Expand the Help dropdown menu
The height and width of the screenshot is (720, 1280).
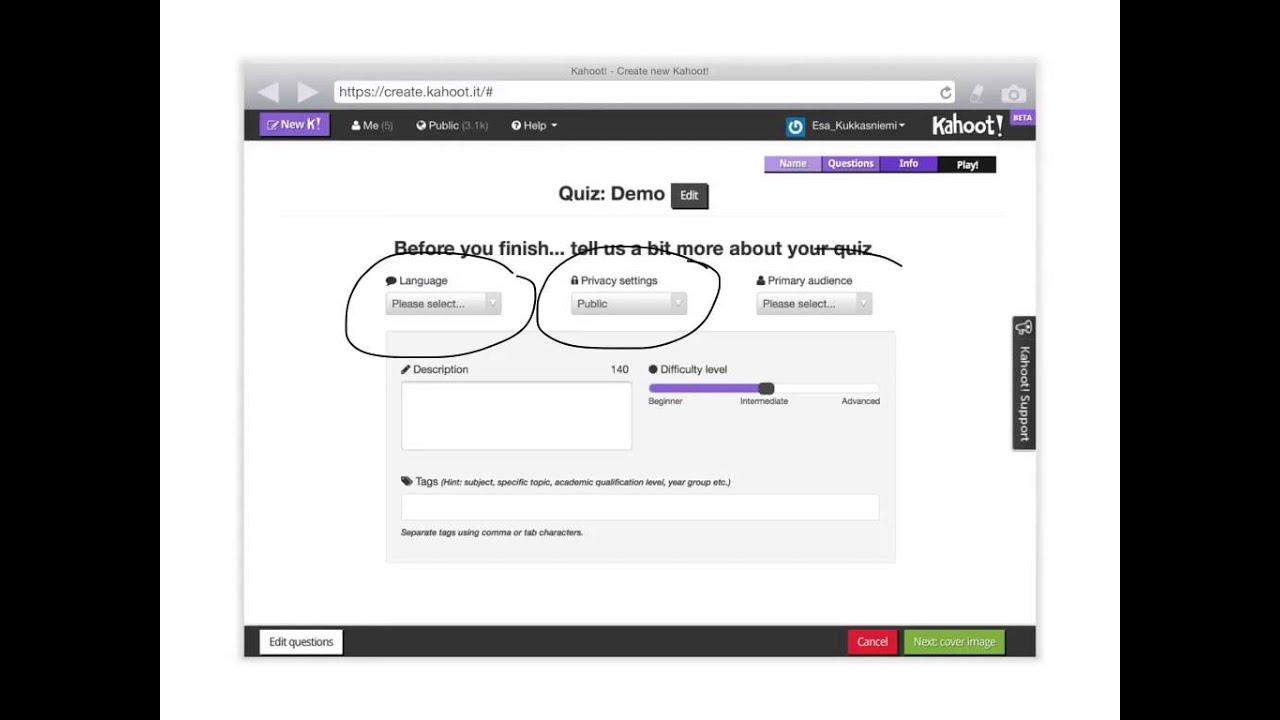pyautogui.click(x=534, y=125)
